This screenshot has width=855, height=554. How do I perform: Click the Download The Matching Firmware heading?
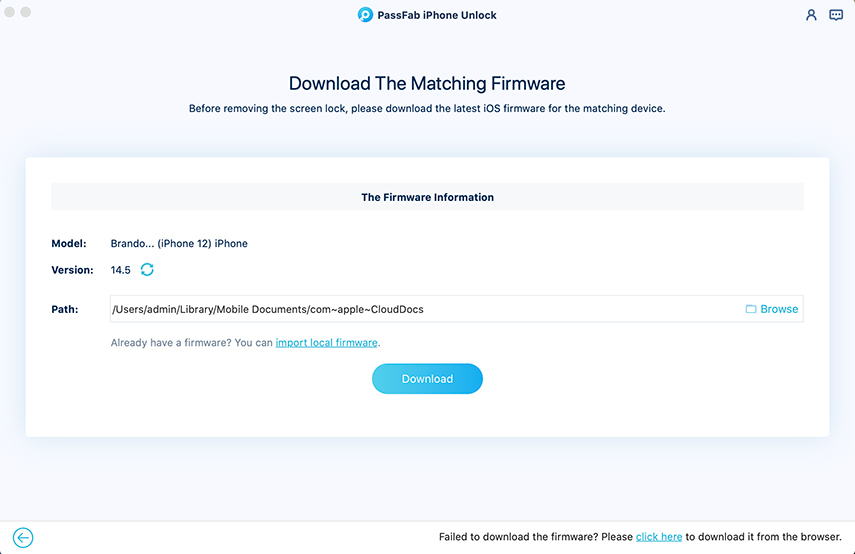pos(427,83)
